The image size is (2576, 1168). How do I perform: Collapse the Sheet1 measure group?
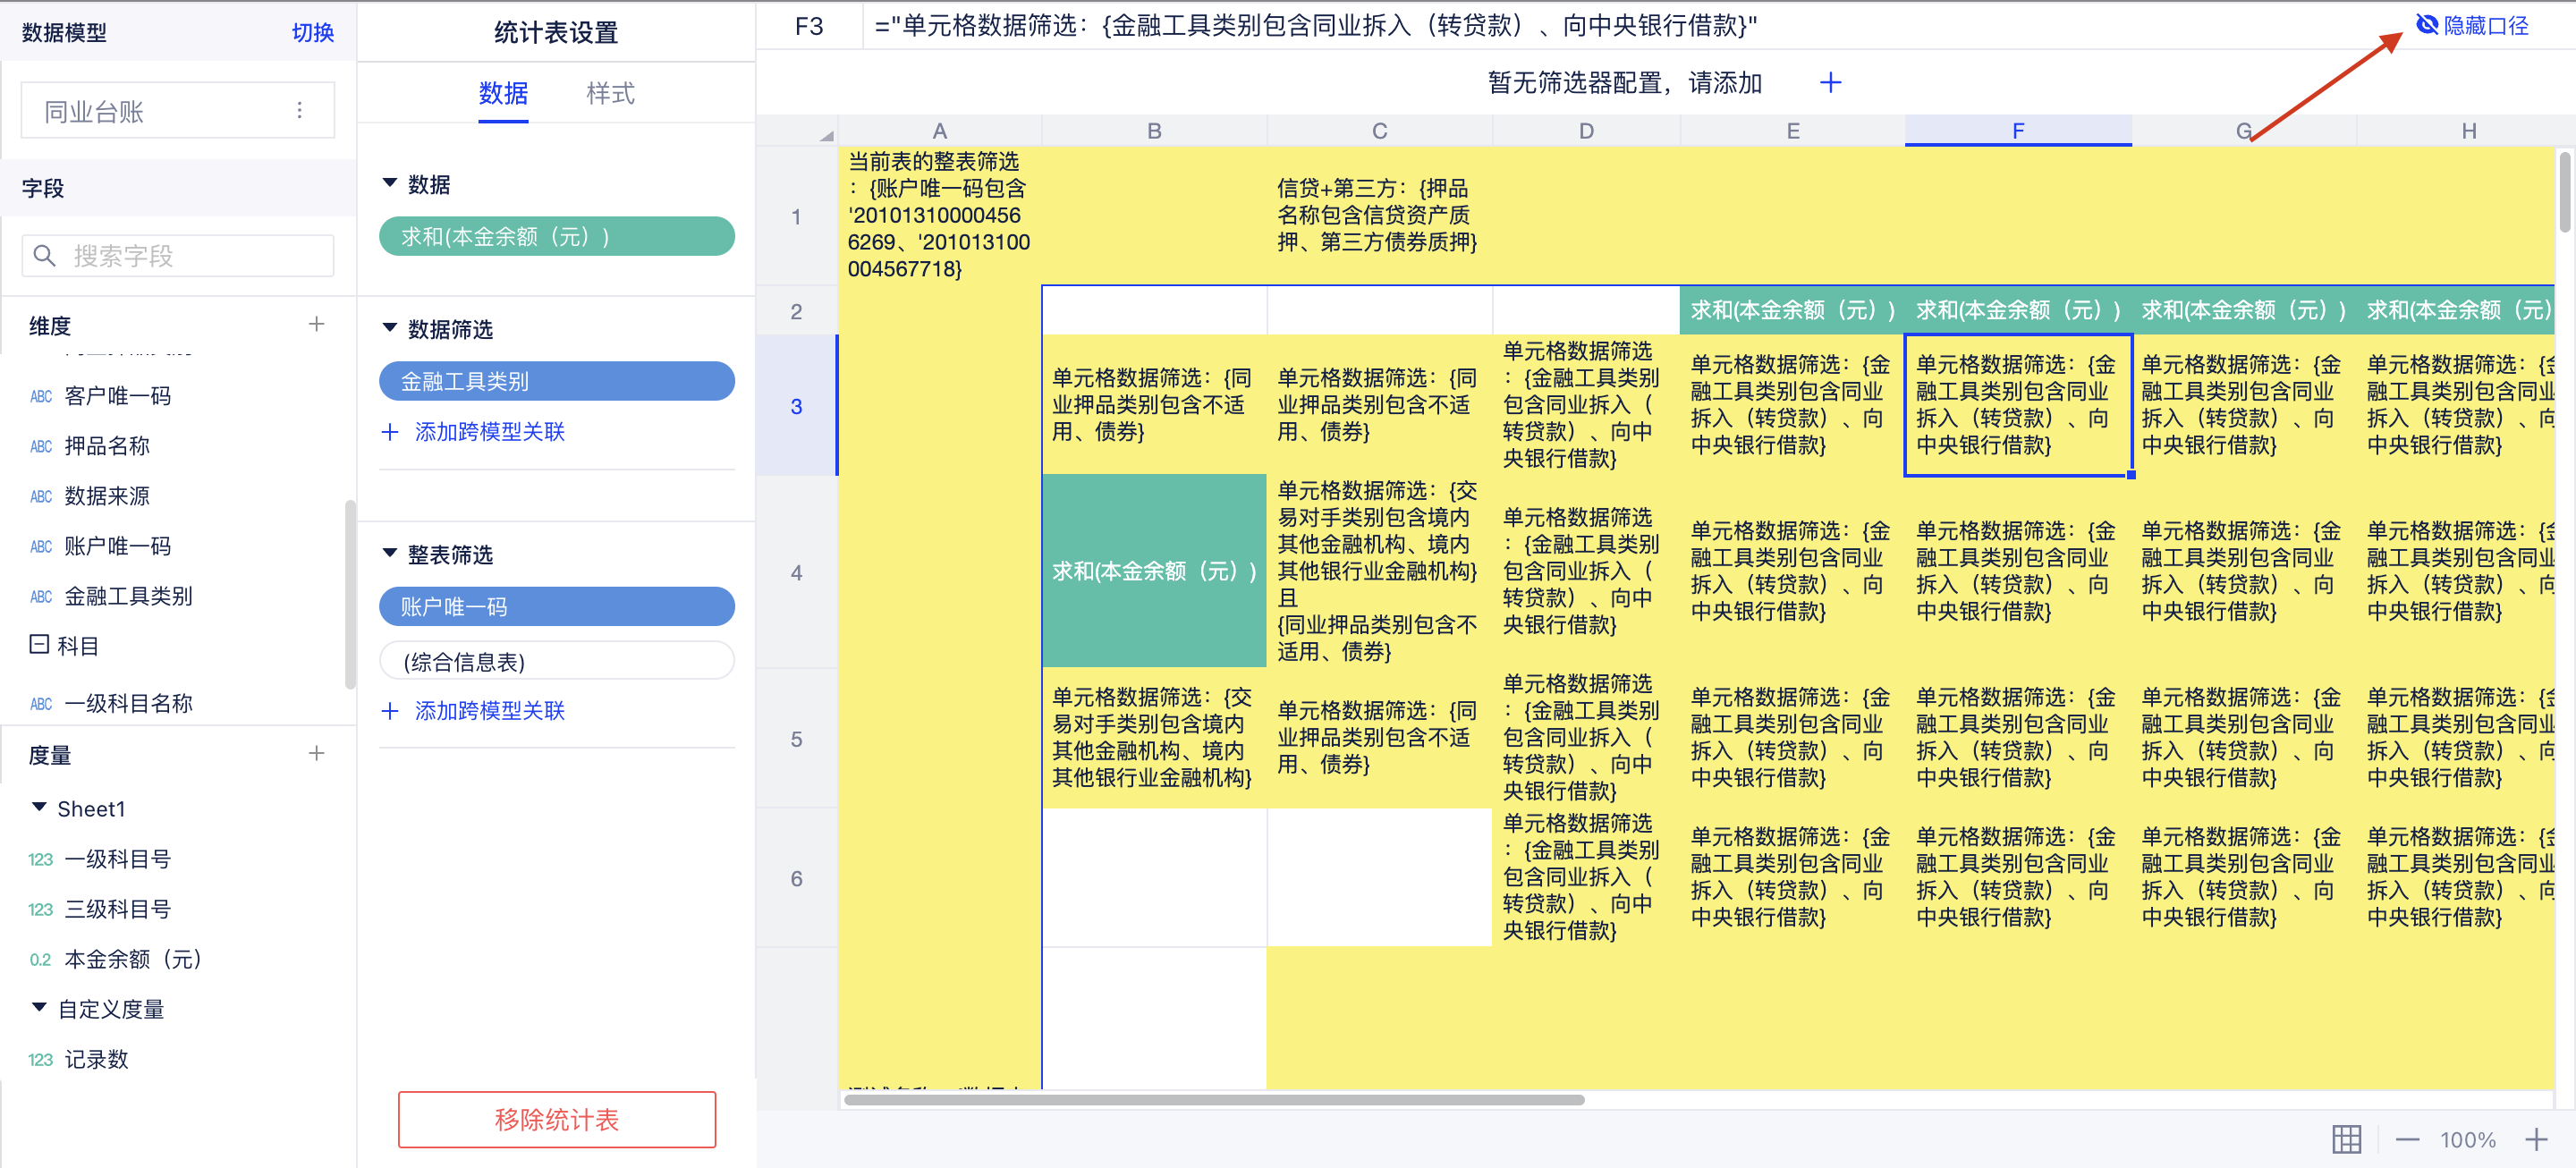click(39, 807)
